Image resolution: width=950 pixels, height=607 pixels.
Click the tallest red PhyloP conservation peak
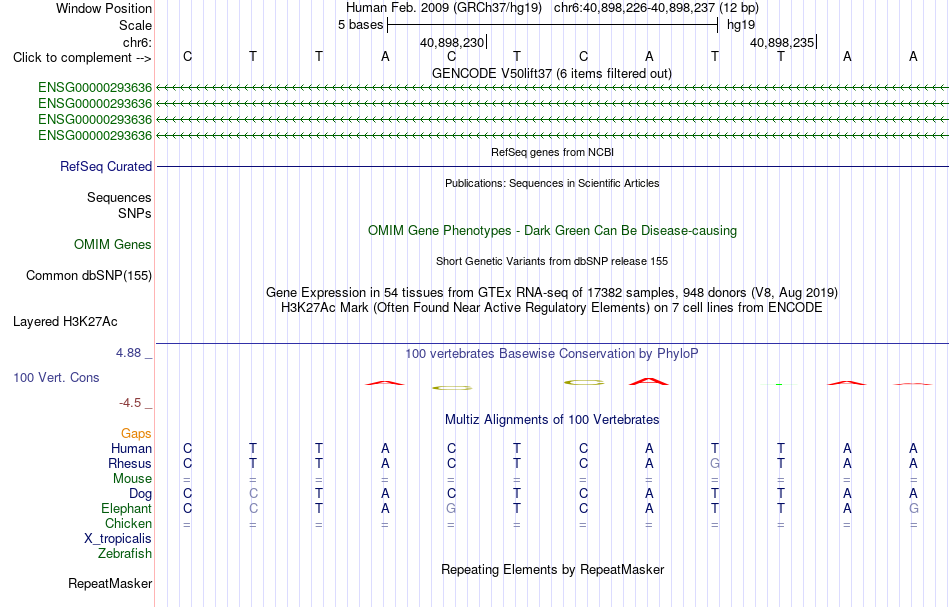[649, 381]
